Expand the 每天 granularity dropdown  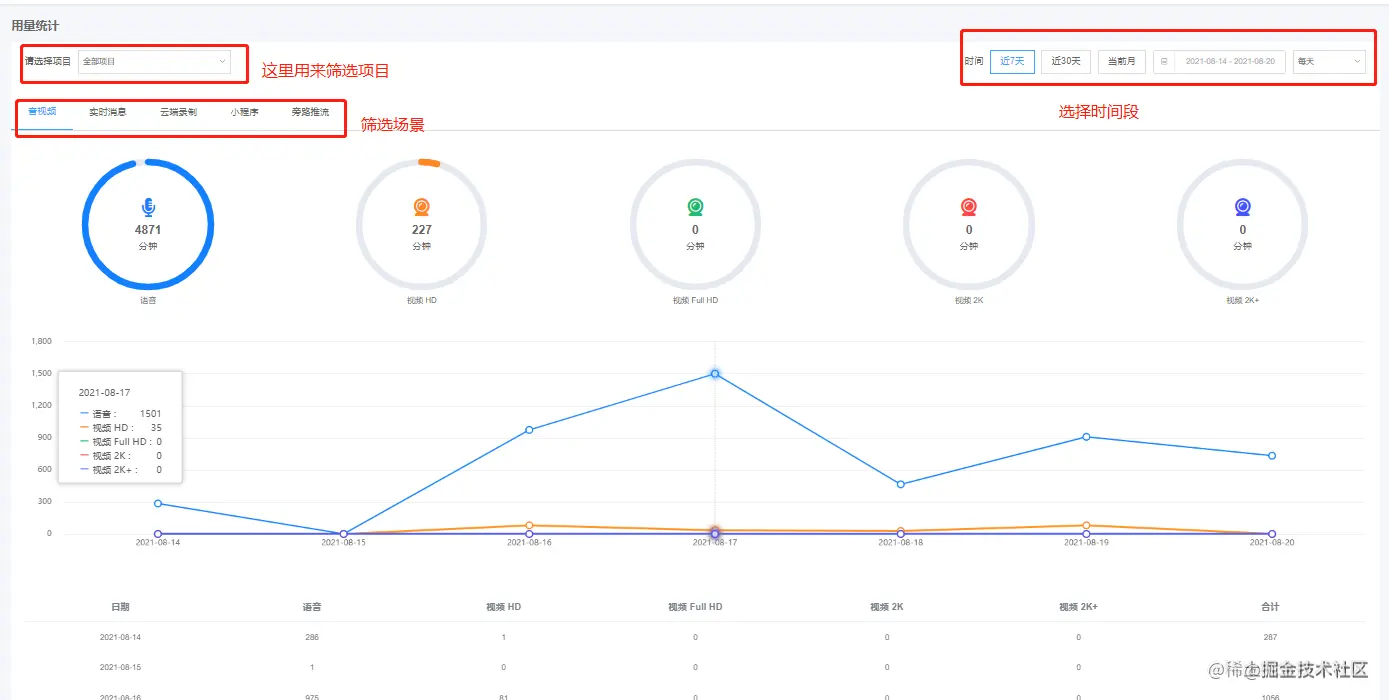(x=1329, y=62)
